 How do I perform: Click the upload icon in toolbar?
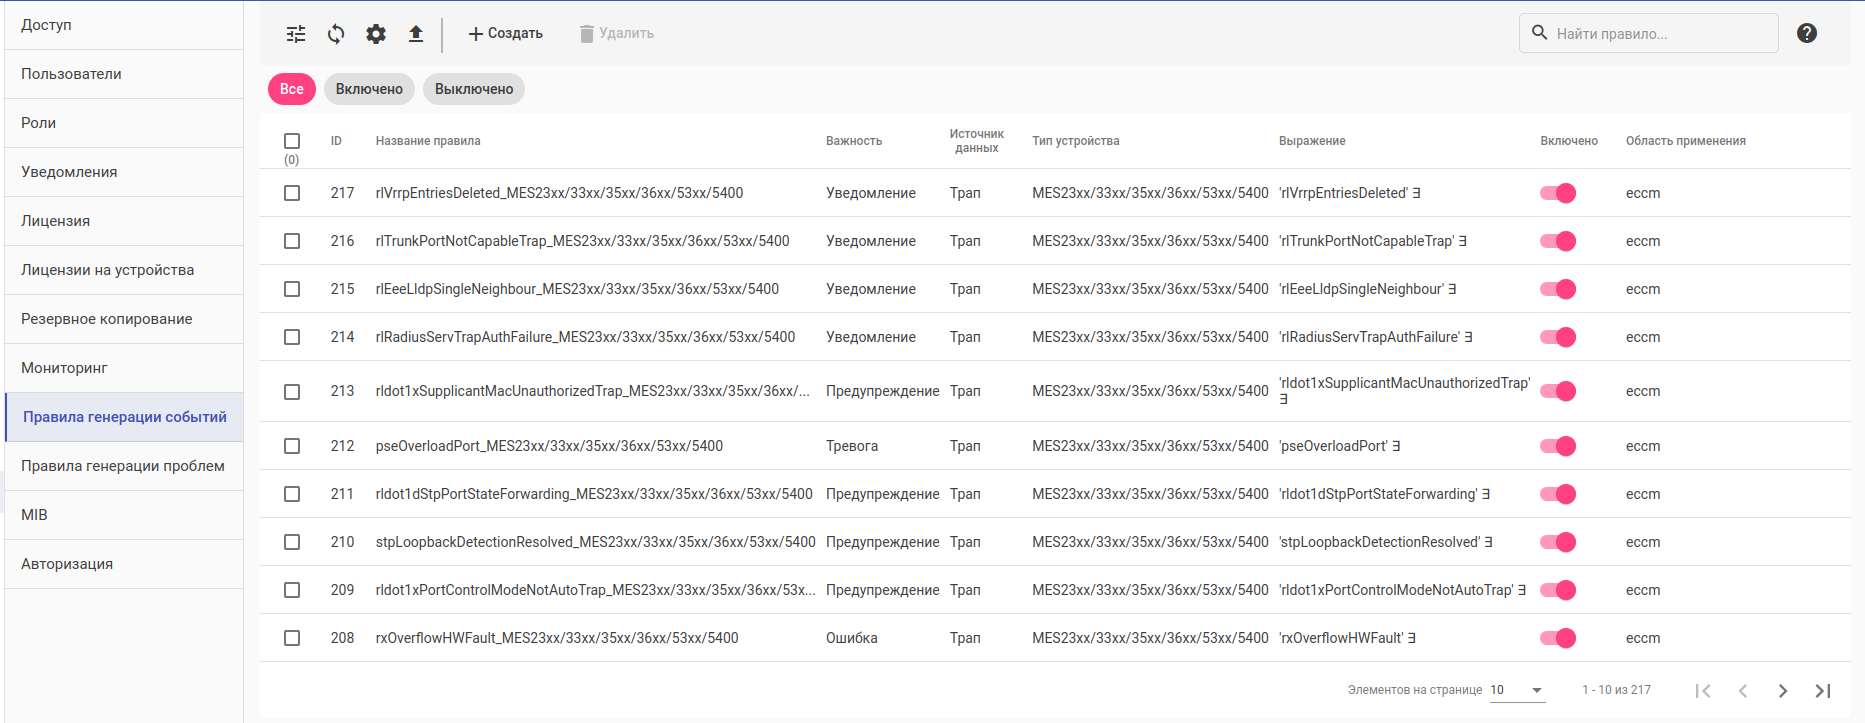(416, 34)
